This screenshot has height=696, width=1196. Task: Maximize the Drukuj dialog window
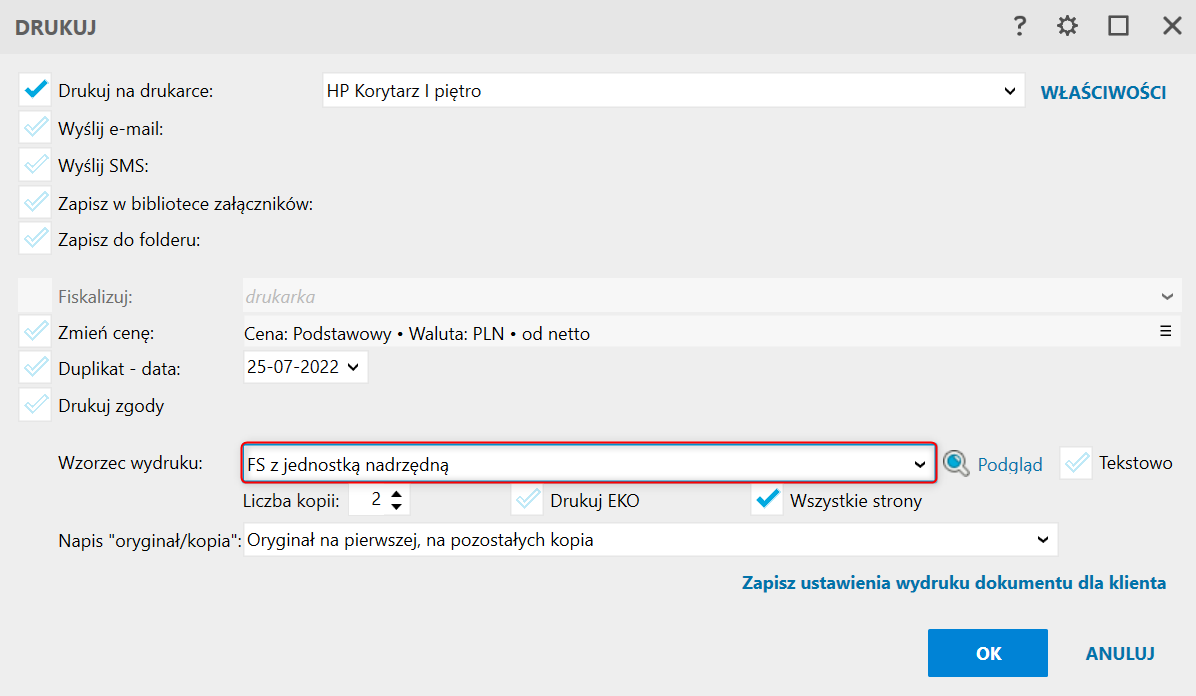click(x=1118, y=27)
